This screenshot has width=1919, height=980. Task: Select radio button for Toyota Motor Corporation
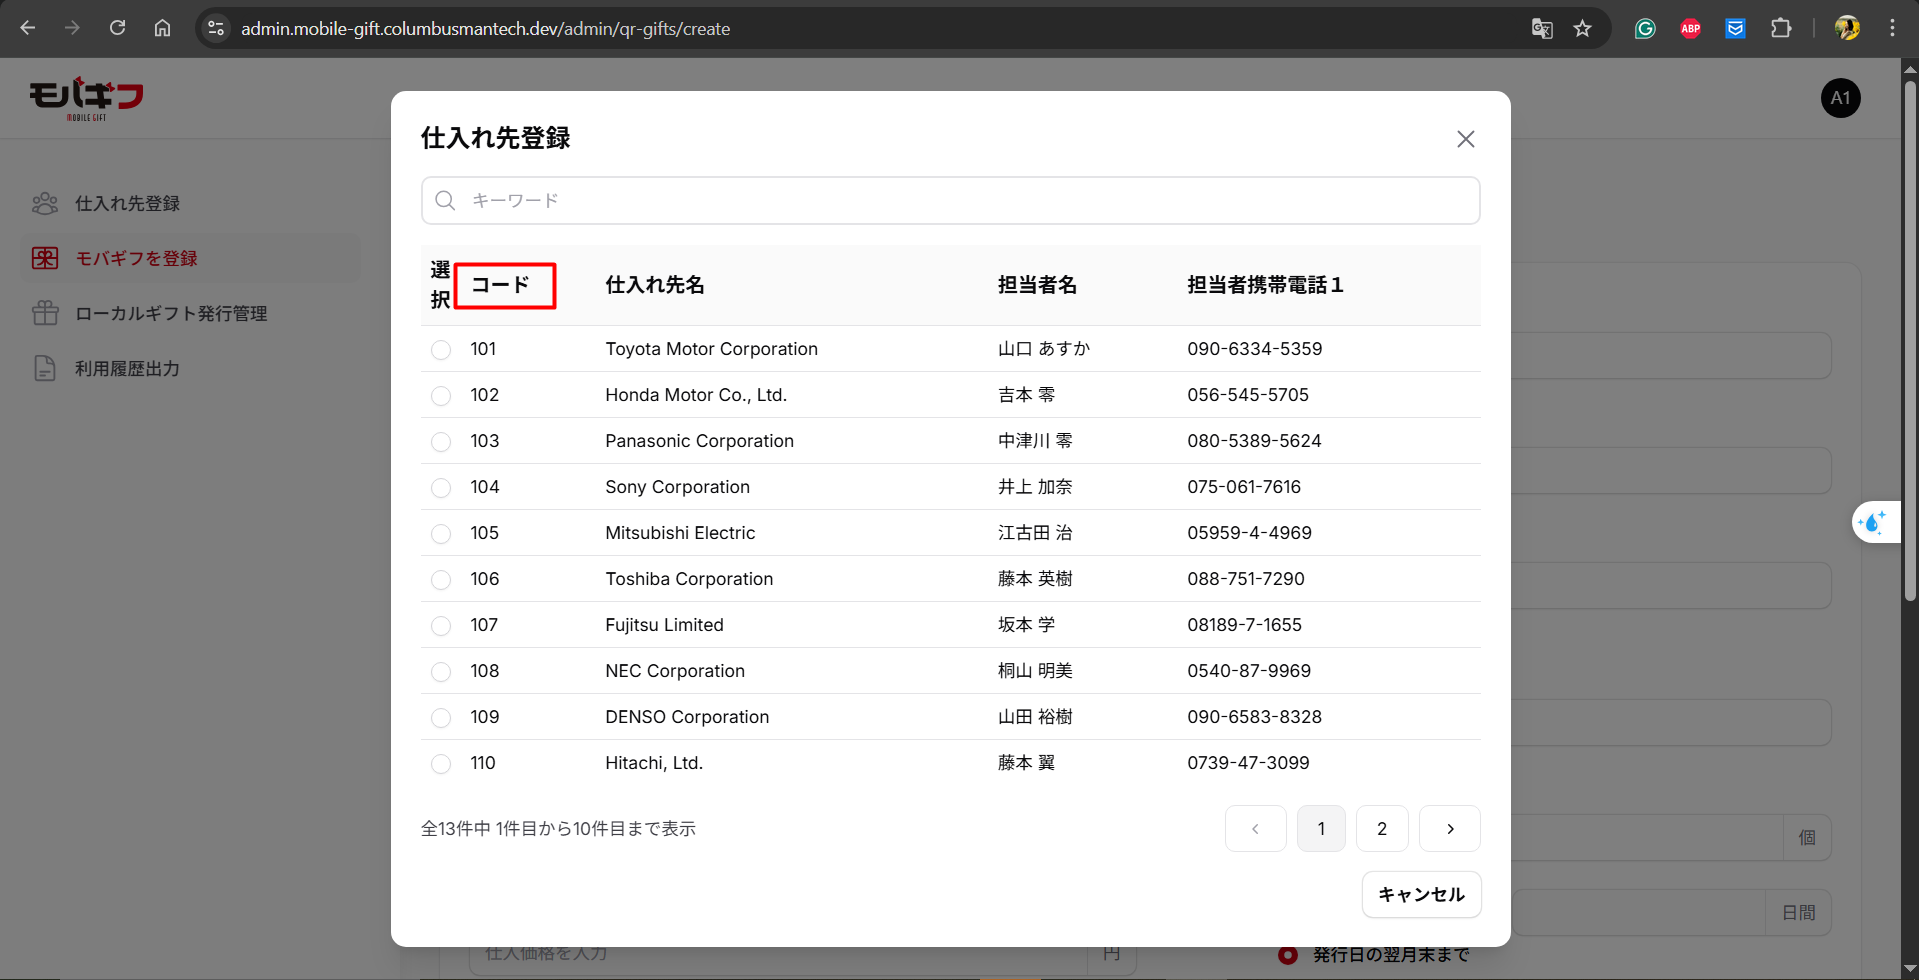click(441, 350)
